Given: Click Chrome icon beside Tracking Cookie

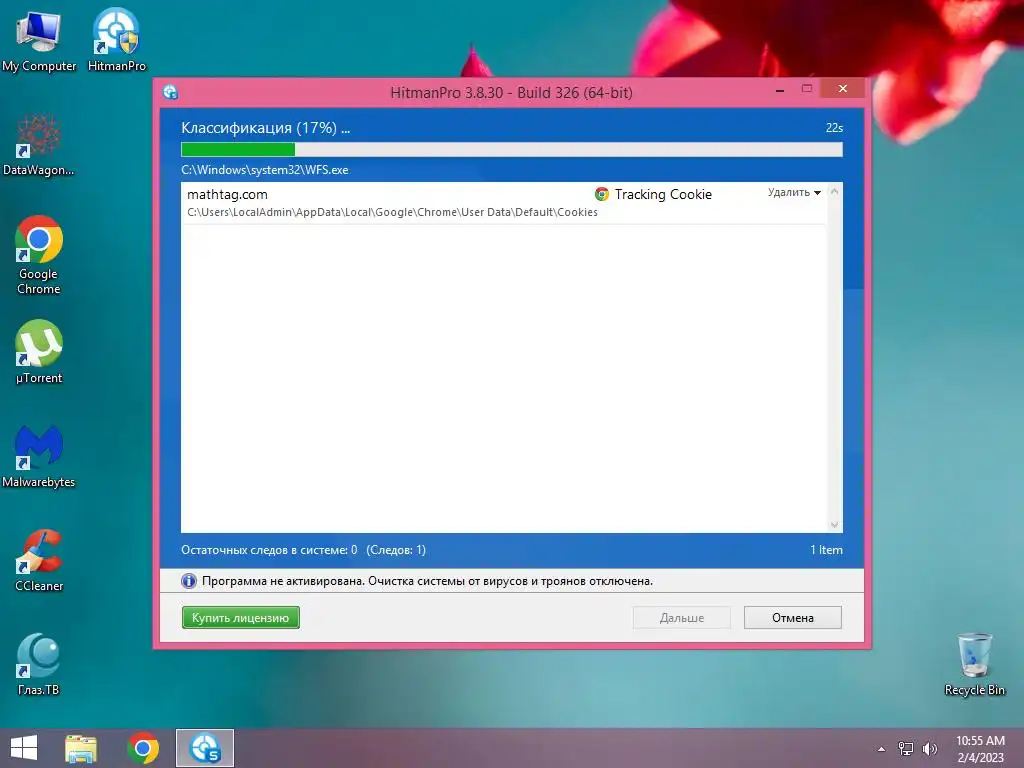Looking at the screenshot, I should 601,194.
